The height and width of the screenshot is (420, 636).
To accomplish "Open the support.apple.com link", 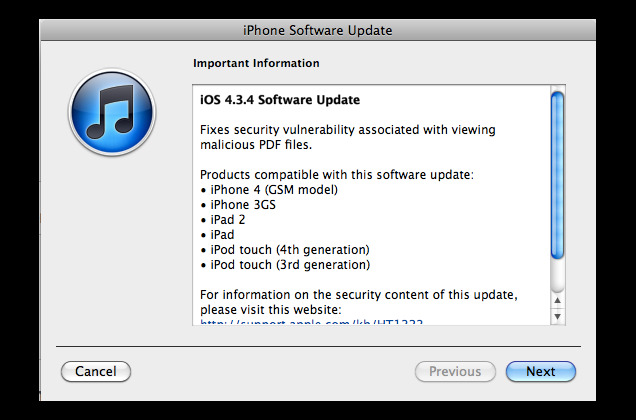I will point(312,322).
